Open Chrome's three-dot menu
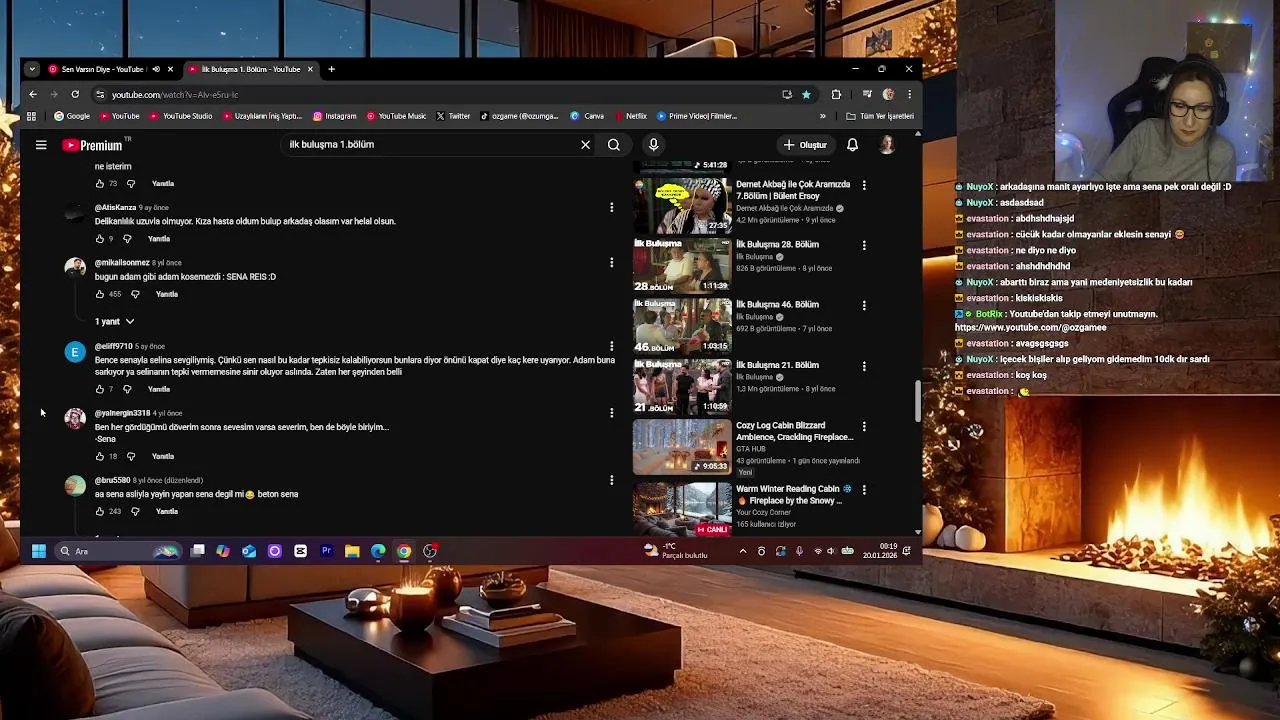This screenshot has width=1280, height=720. click(x=909, y=94)
